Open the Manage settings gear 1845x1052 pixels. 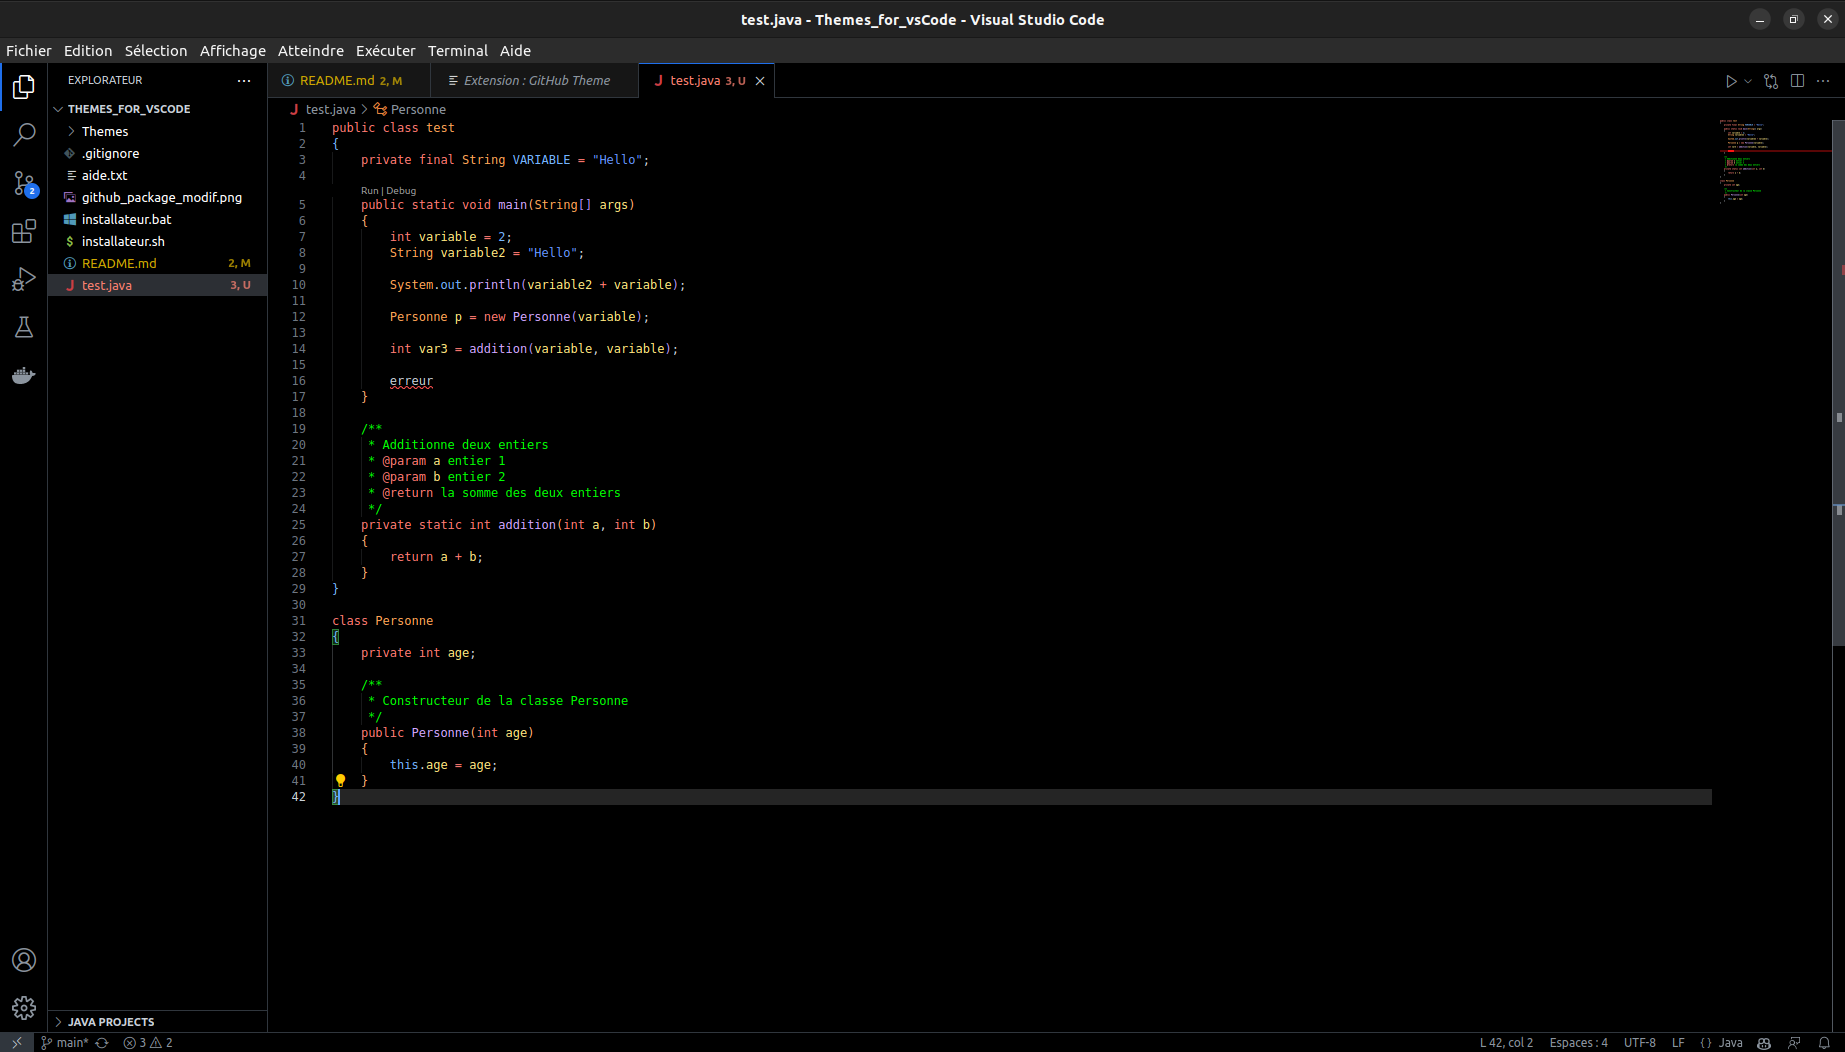point(24,1007)
